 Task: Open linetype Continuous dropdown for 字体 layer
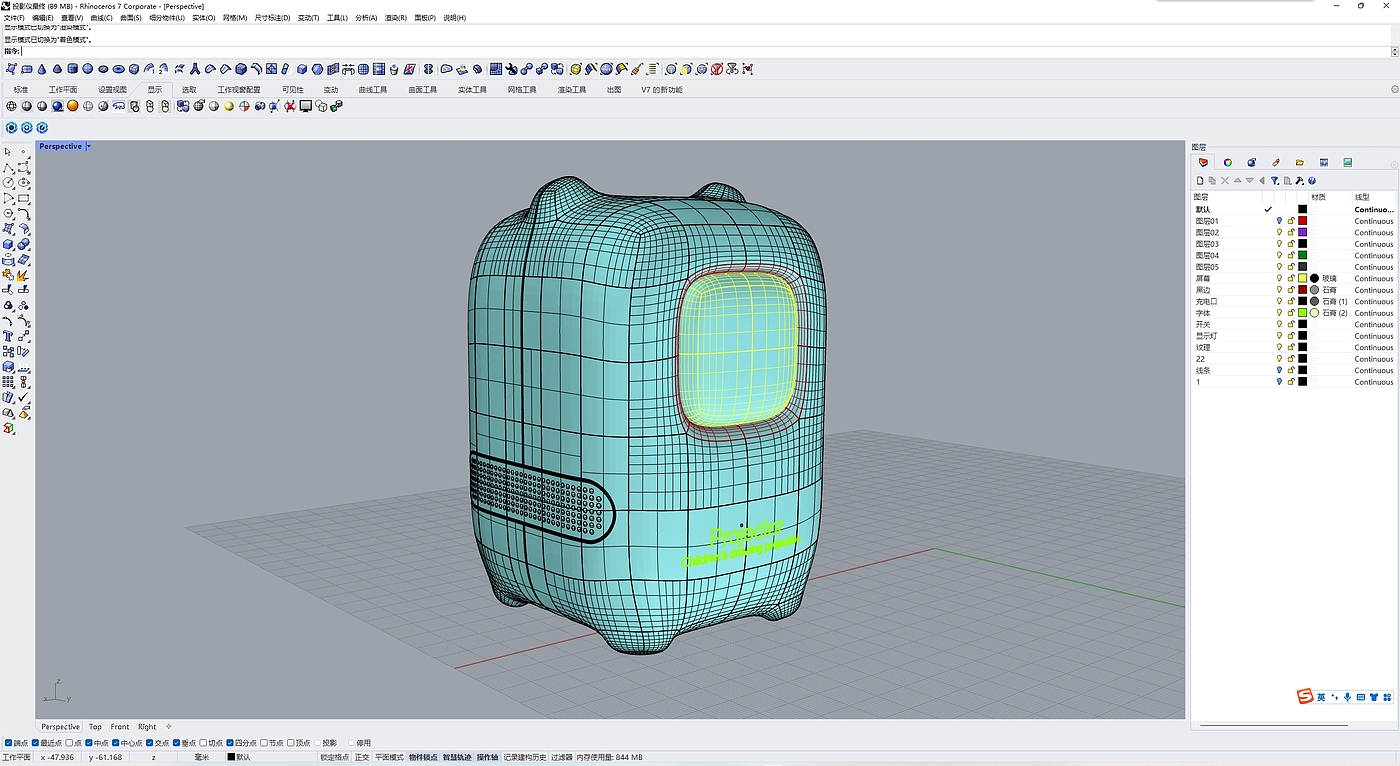point(1373,313)
